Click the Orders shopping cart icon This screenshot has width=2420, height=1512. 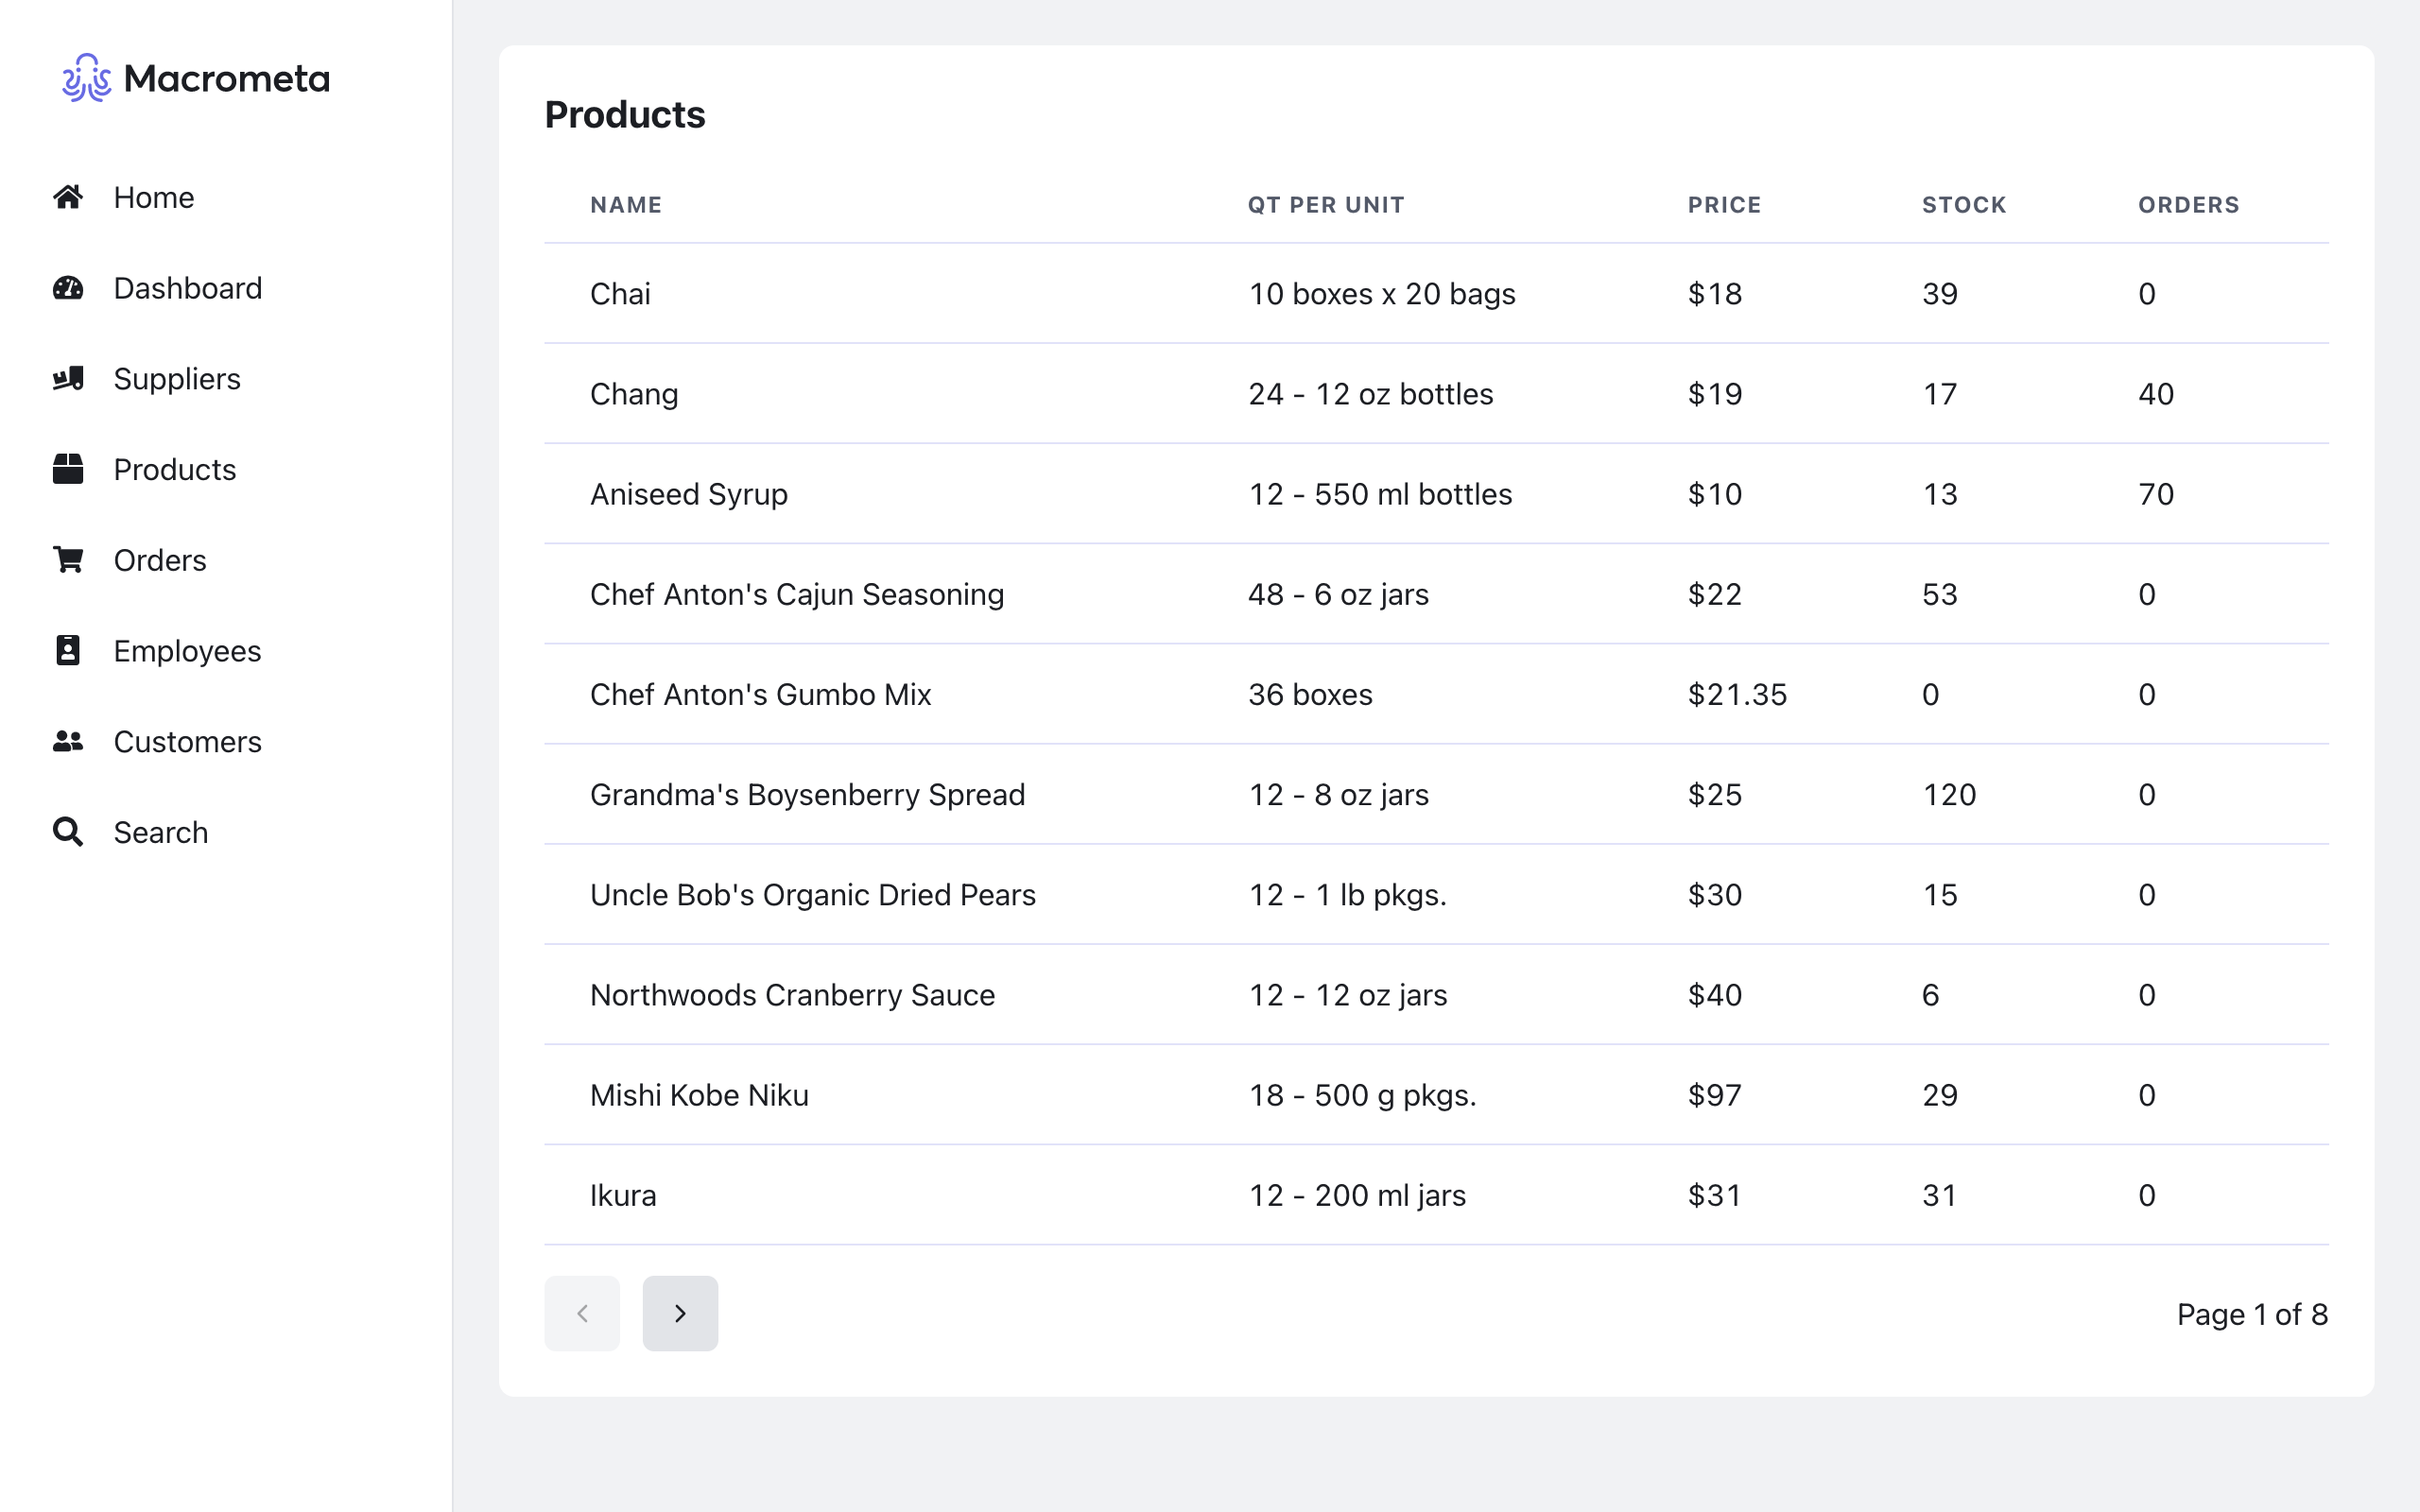click(68, 560)
